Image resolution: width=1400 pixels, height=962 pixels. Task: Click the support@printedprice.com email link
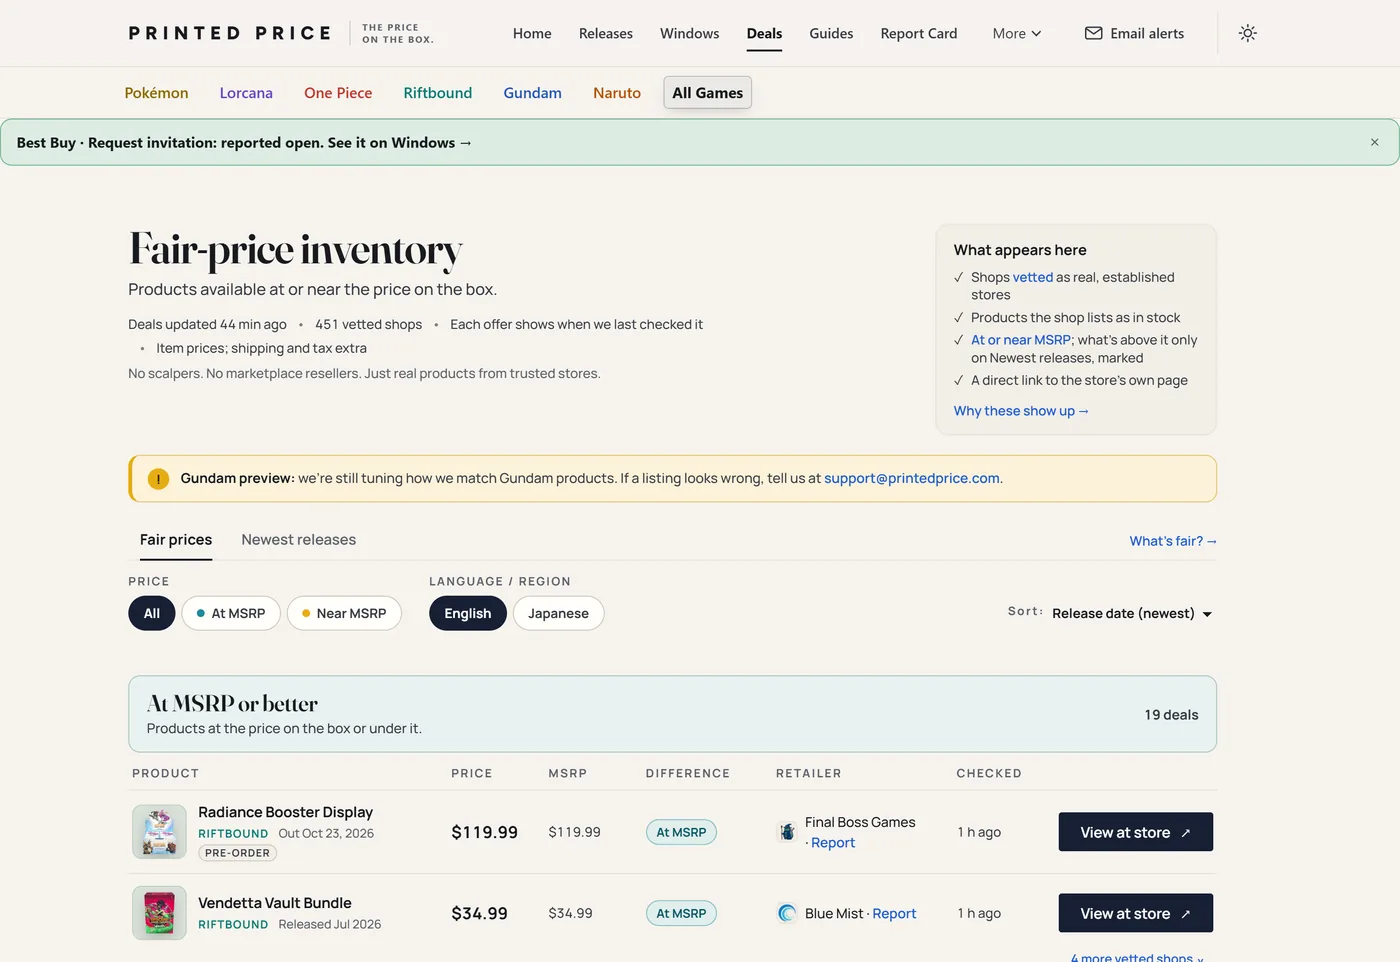point(912,478)
